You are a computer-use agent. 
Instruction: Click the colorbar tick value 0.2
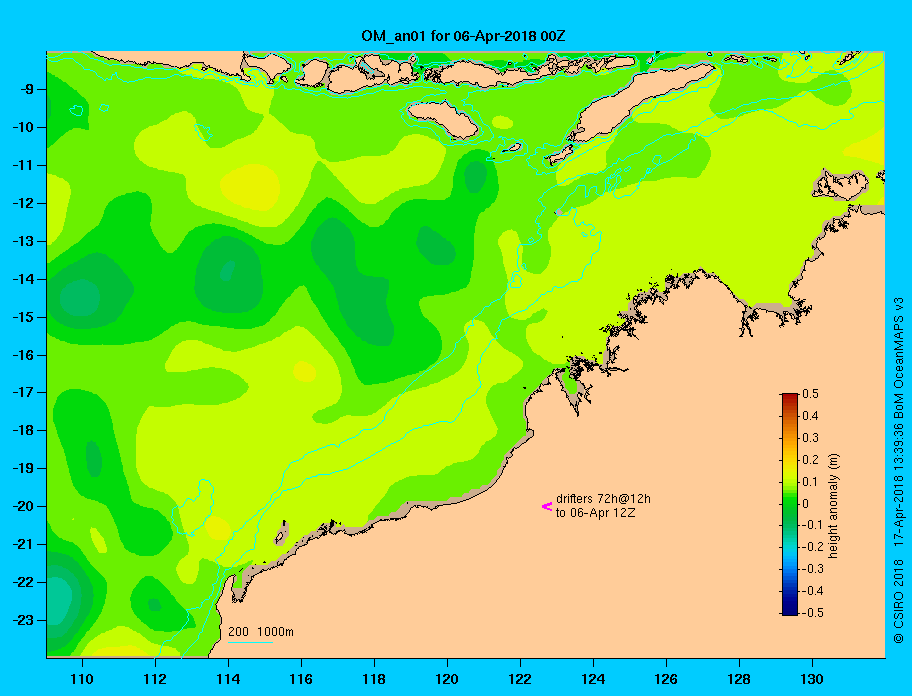pyautogui.click(x=810, y=460)
